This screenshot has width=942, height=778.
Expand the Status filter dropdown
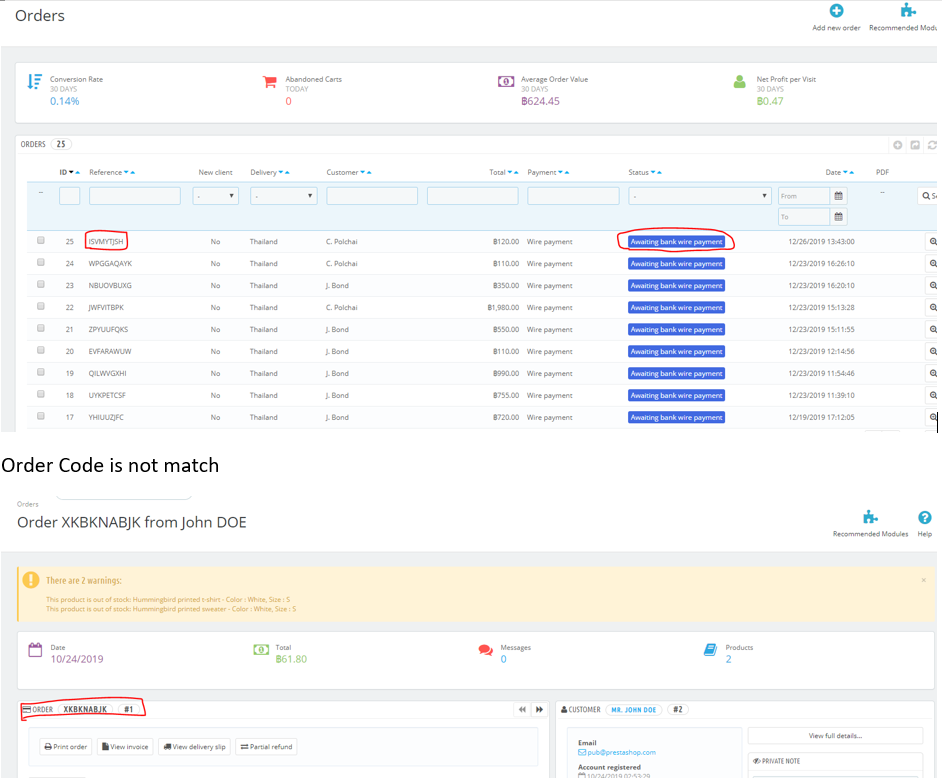(700, 196)
